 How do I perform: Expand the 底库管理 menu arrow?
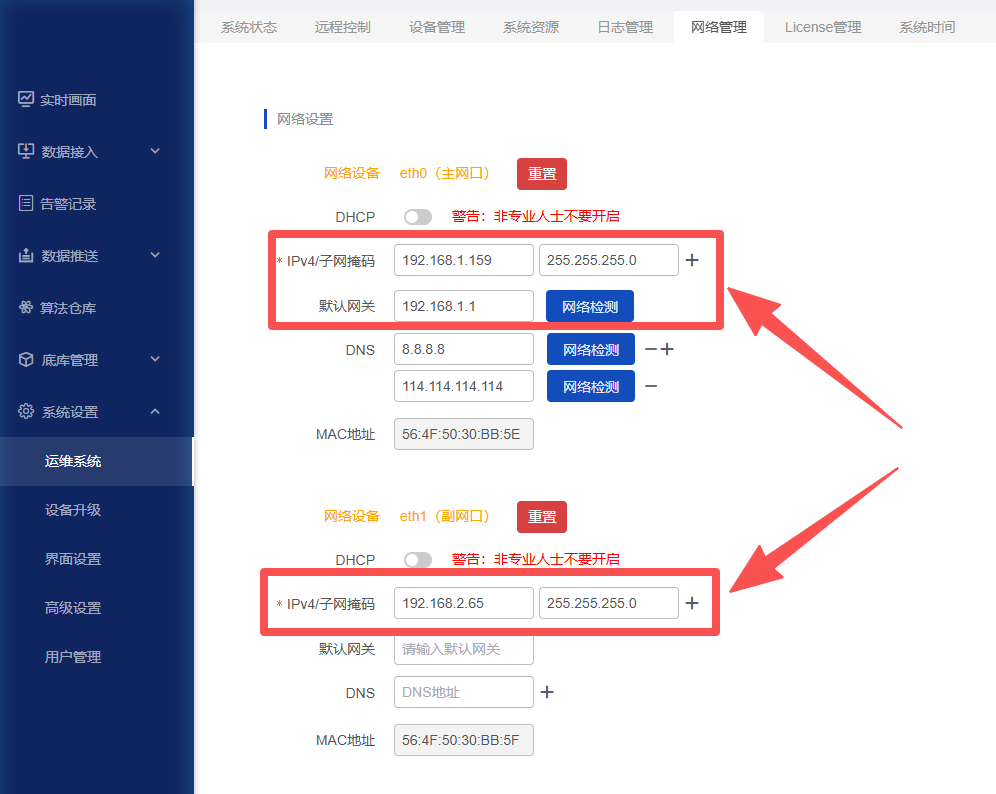click(x=155, y=359)
